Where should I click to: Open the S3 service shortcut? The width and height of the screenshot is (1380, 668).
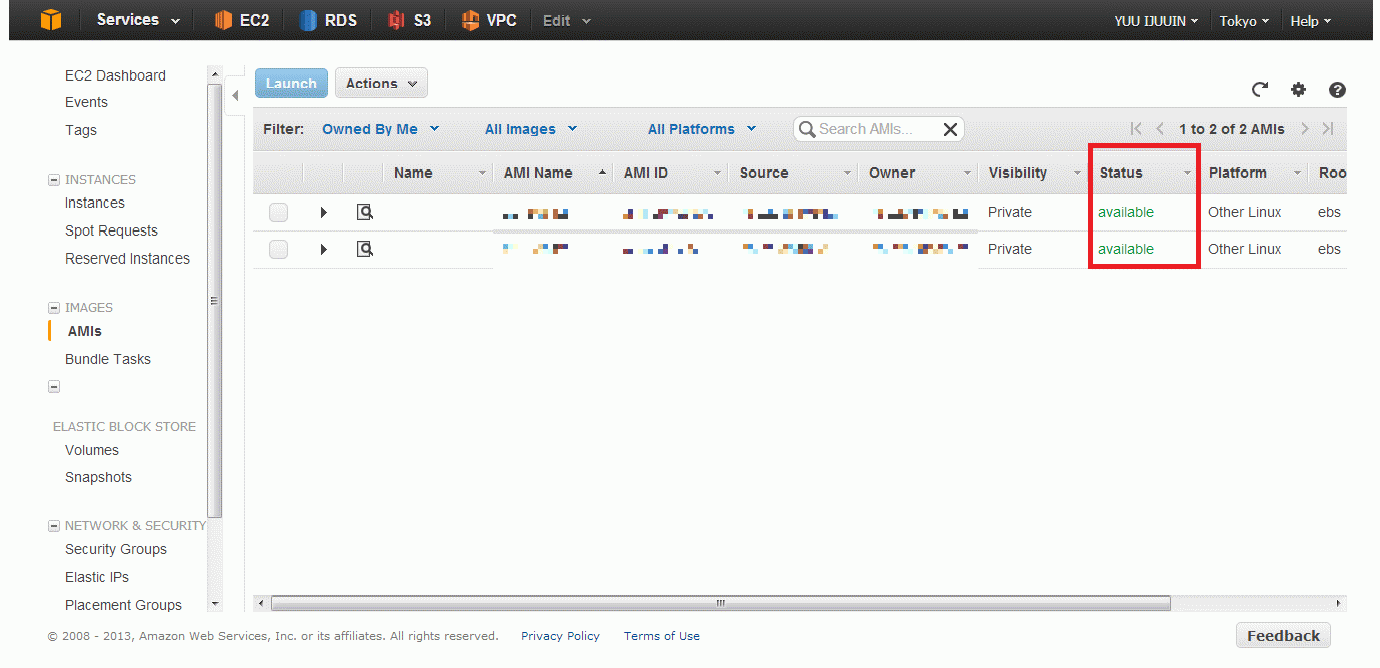coord(410,20)
